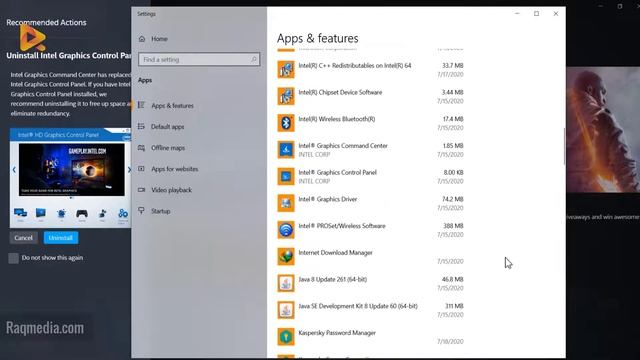Click the Startup sidebar icon
Screen dimensions: 640x360
(x=141, y=211)
